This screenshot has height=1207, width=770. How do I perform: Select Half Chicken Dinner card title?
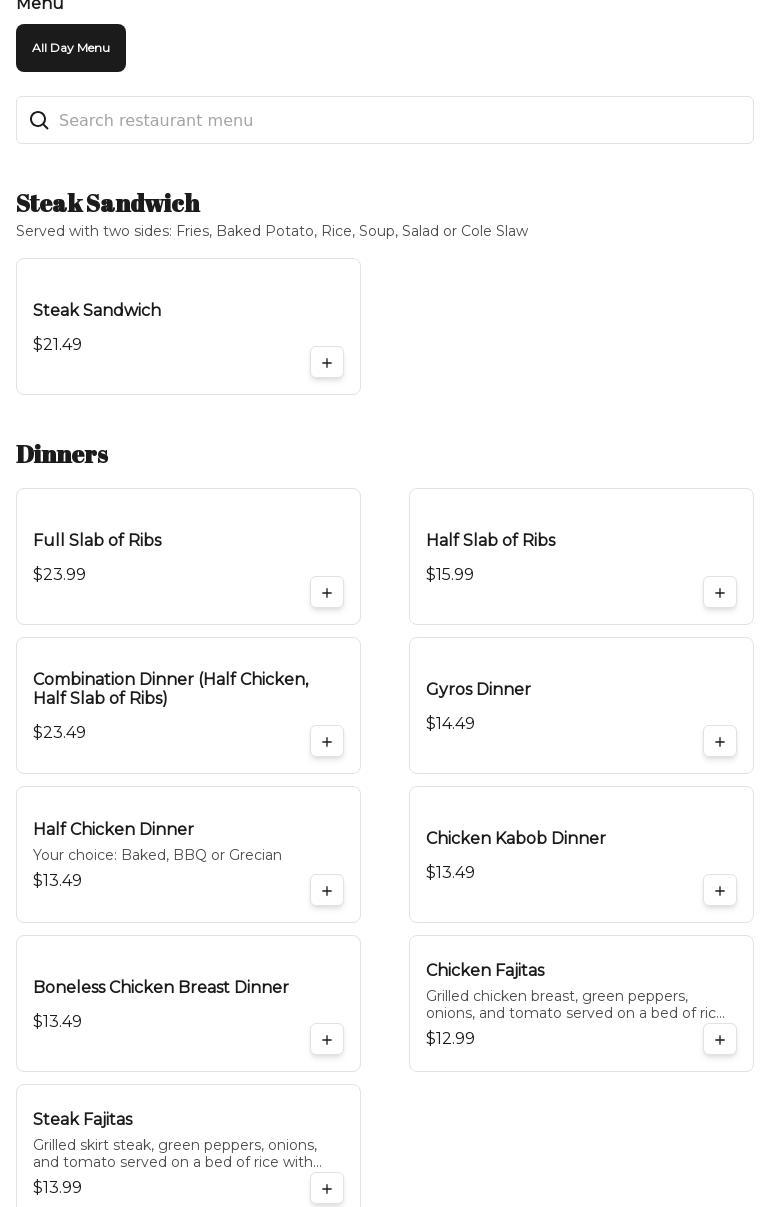[x=113, y=830]
